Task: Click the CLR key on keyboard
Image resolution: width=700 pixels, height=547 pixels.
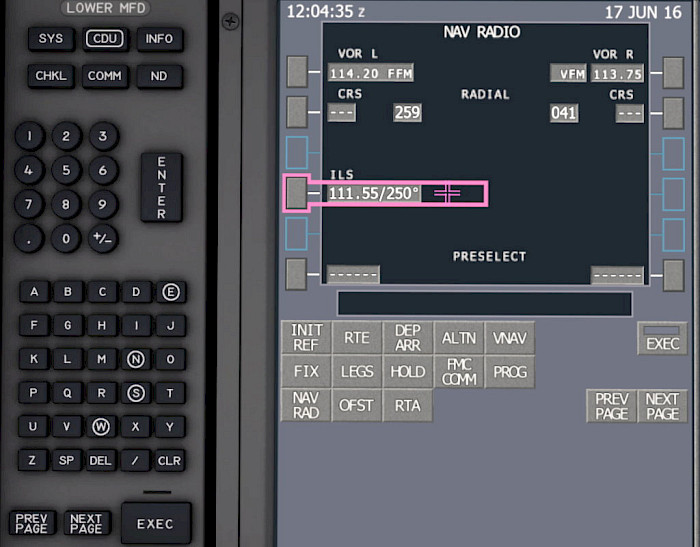Action: point(170,460)
